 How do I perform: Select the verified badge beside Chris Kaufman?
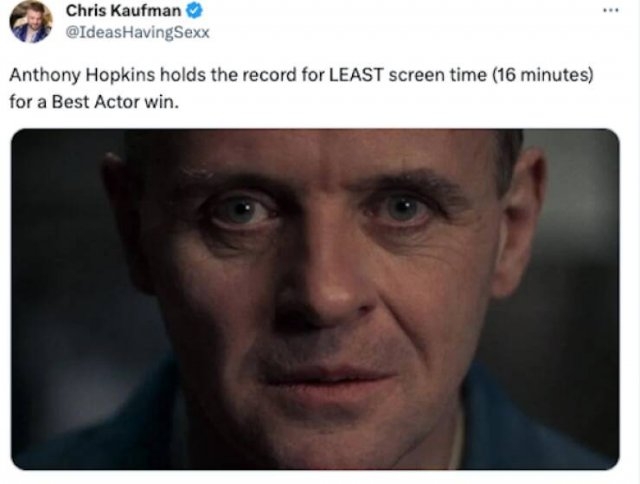pyautogui.click(x=197, y=12)
